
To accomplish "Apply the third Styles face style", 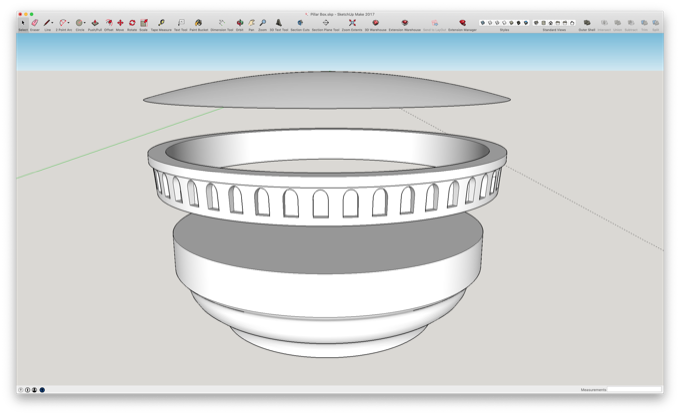I will click(x=497, y=23).
